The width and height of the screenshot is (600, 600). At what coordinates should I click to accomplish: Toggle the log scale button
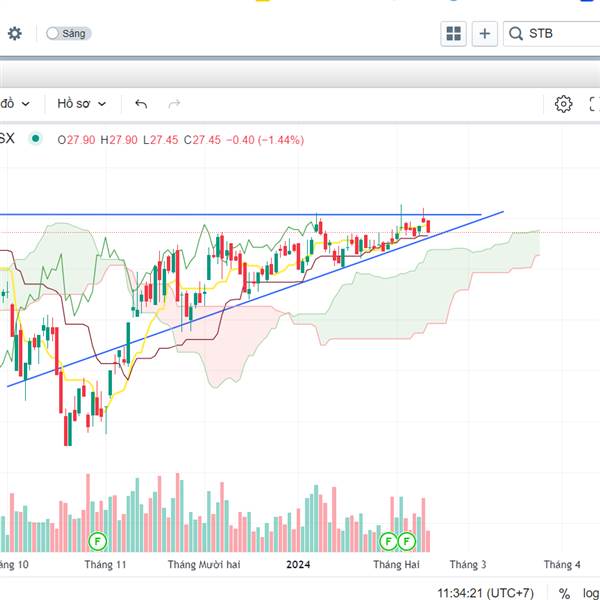pyautogui.click(x=591, y=593)
